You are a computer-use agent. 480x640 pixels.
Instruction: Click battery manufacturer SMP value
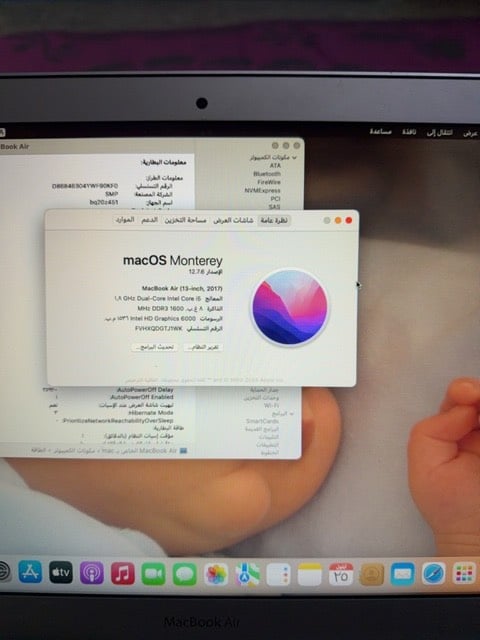click(112, 194)
